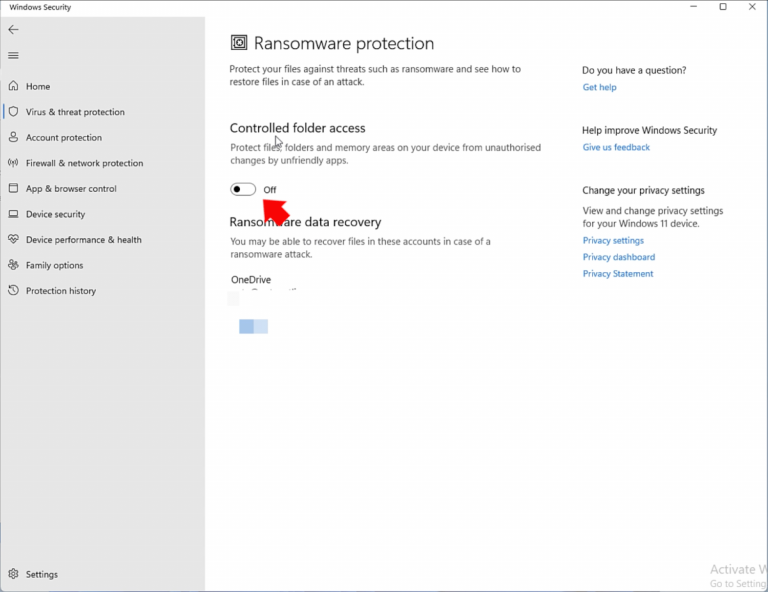
Task: Minimize the Windows Security window
Action: 694,7
